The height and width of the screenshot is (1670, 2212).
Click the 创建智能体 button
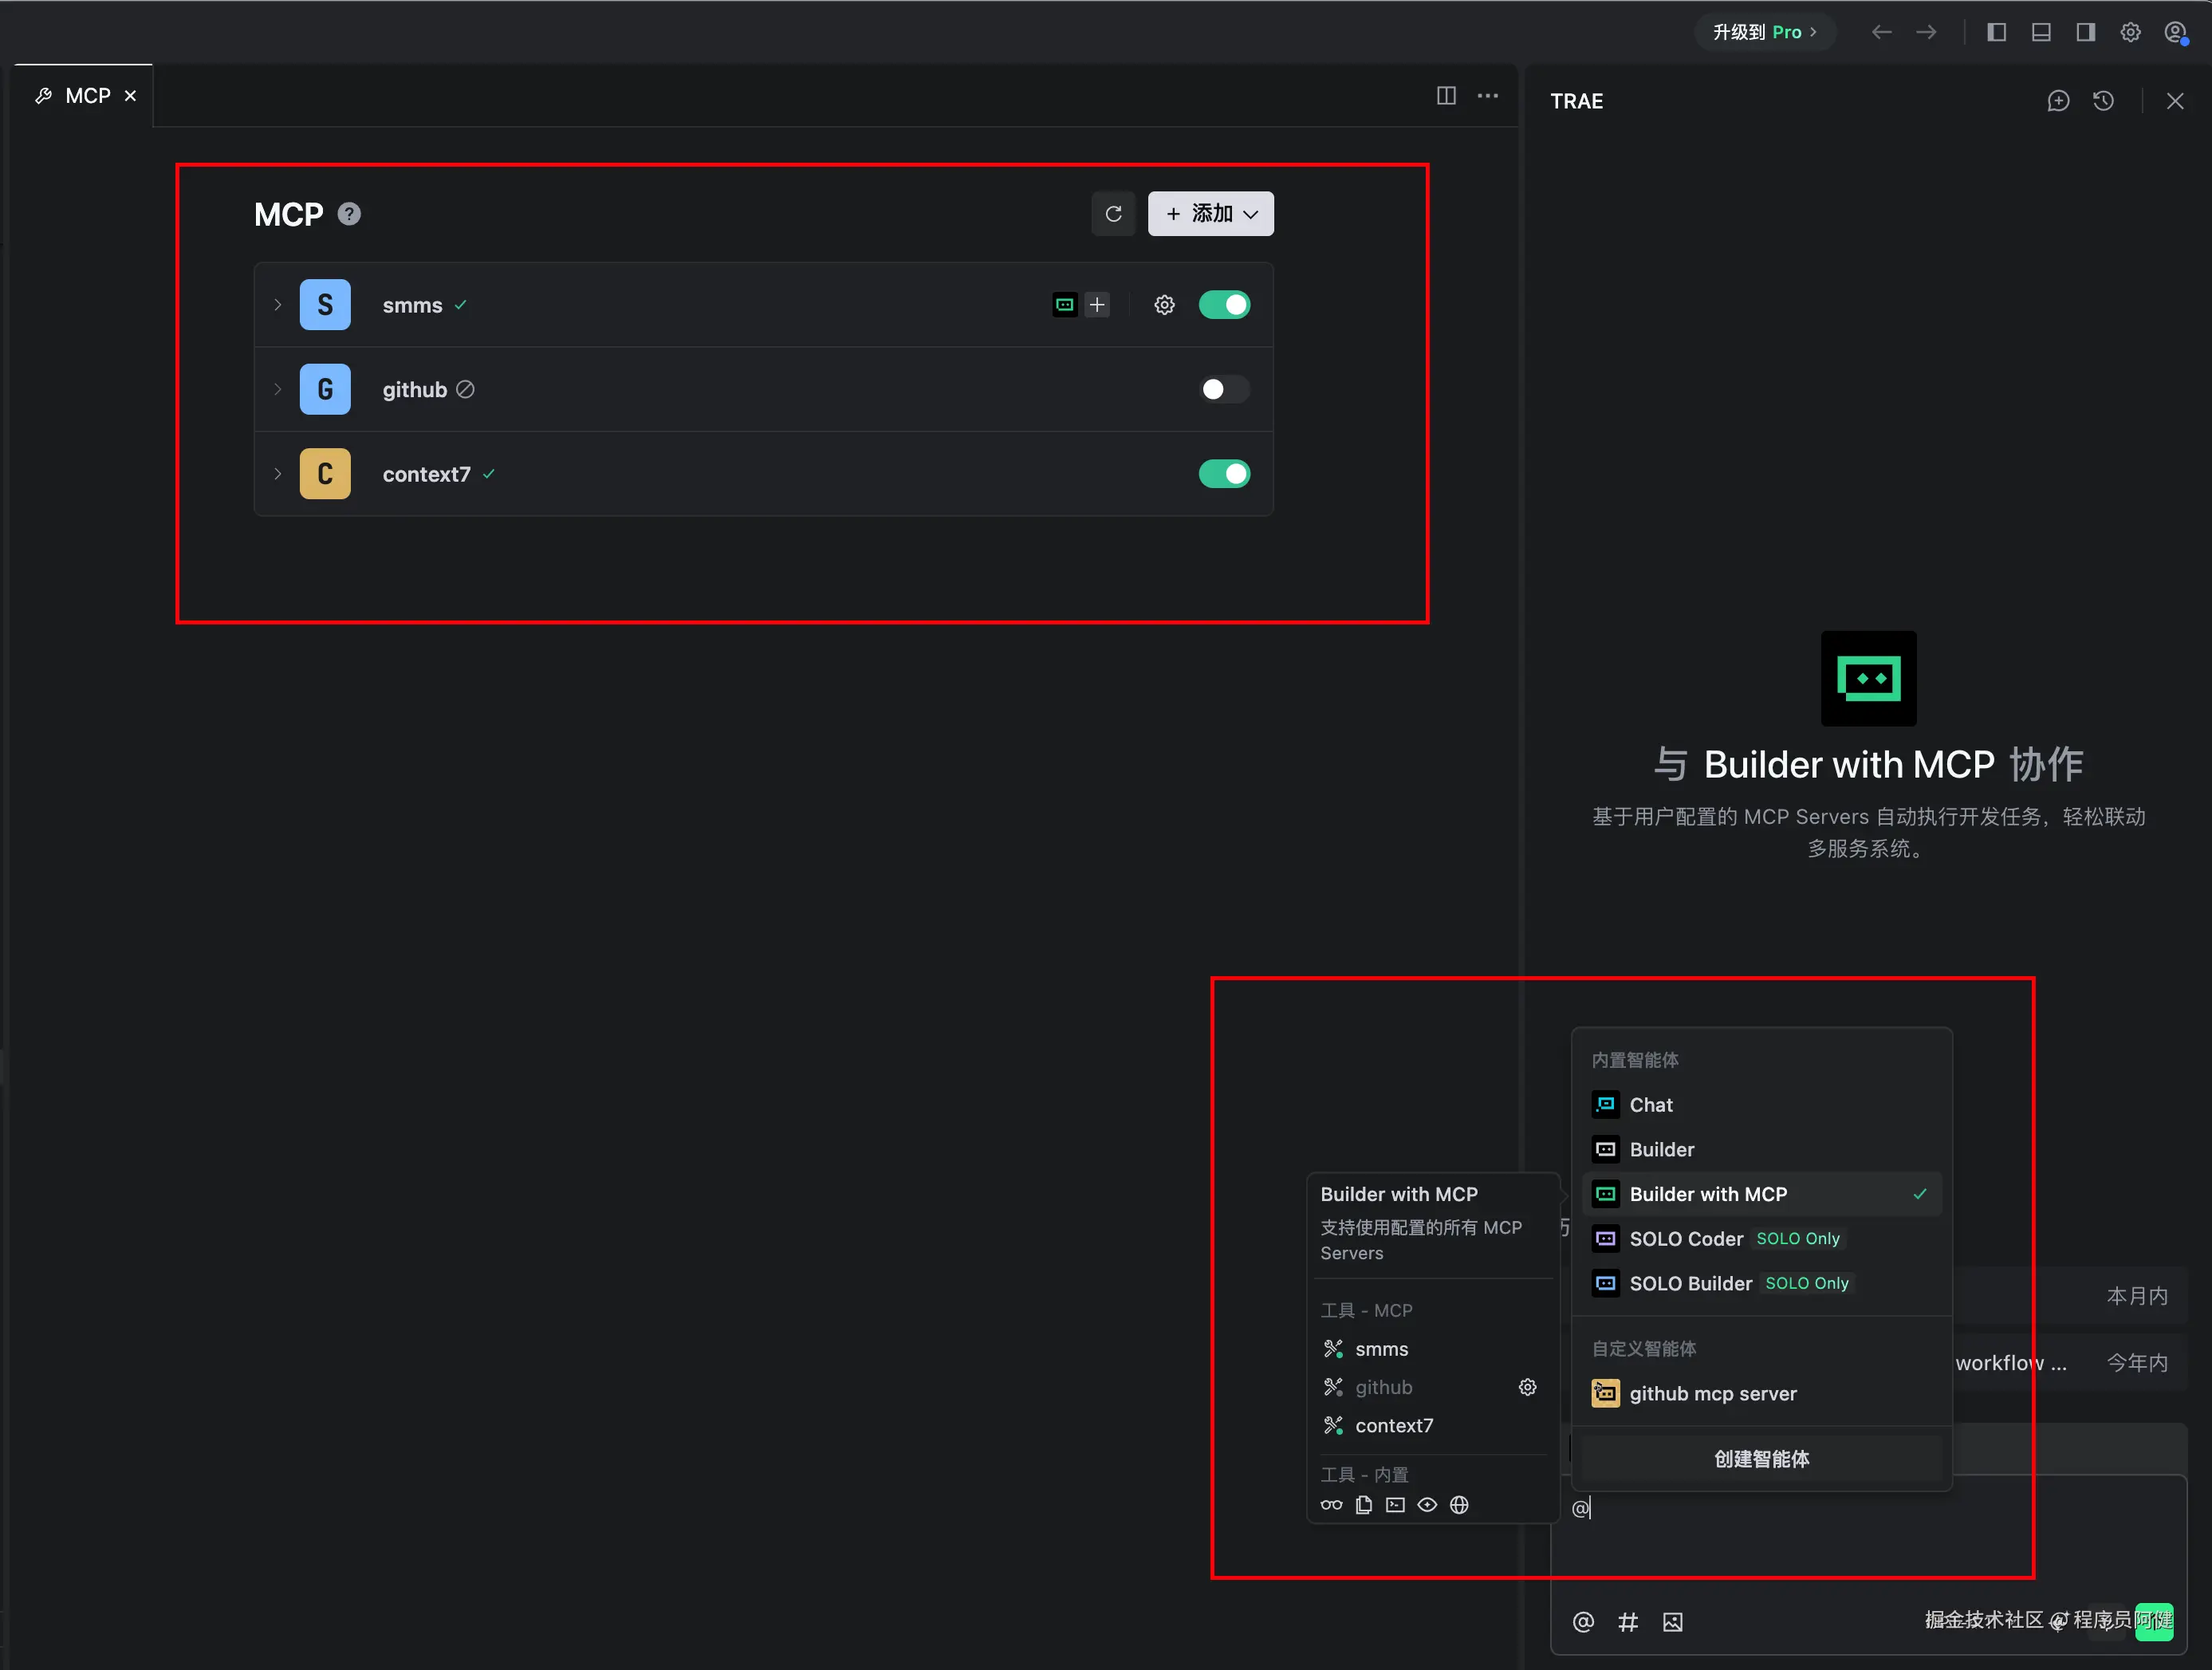(1761, 1459)
